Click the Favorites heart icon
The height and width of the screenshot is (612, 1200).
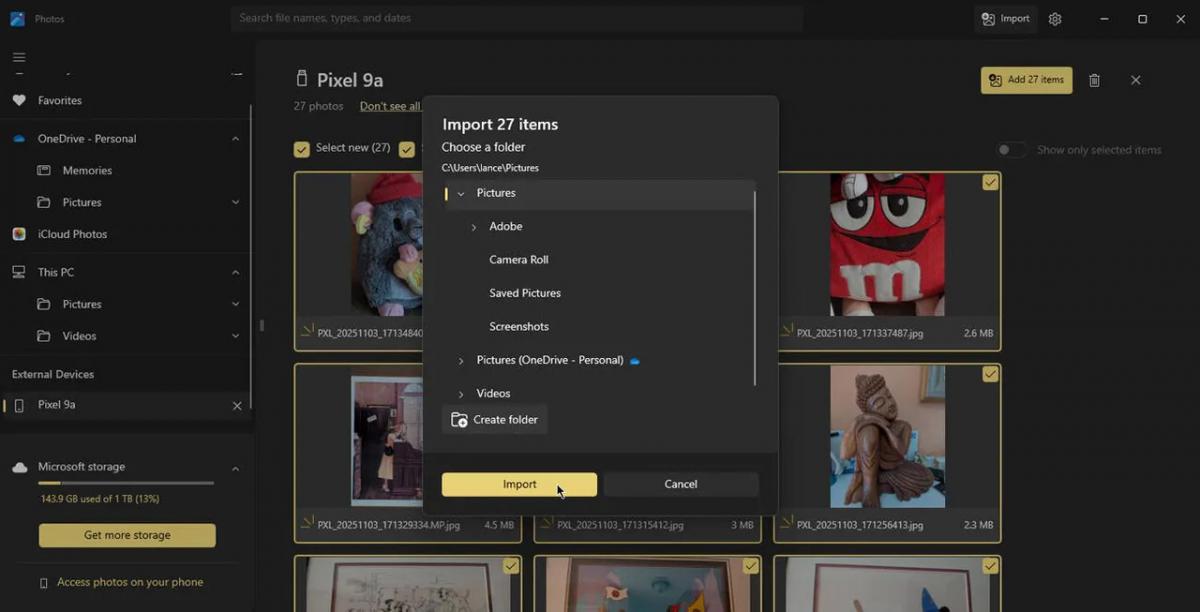tap(19, 100)
